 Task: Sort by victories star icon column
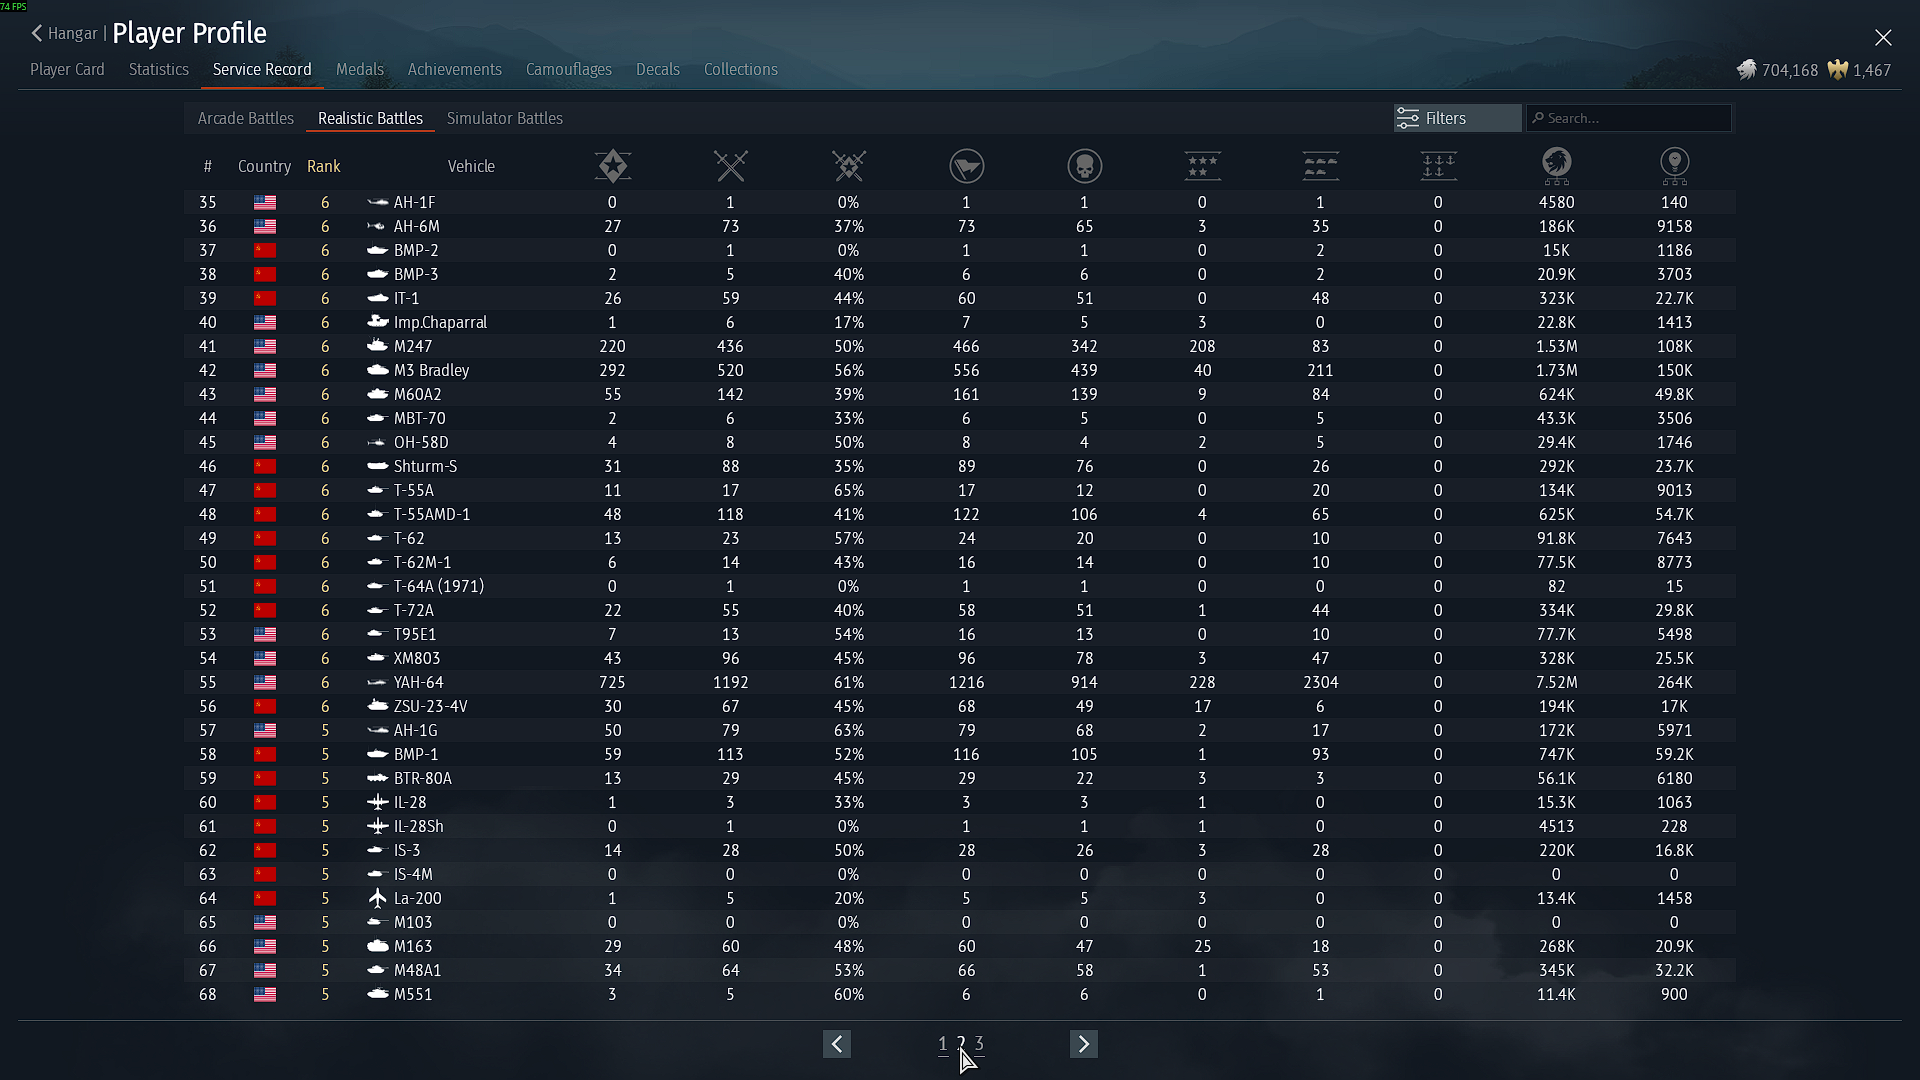tap(612, 166)
